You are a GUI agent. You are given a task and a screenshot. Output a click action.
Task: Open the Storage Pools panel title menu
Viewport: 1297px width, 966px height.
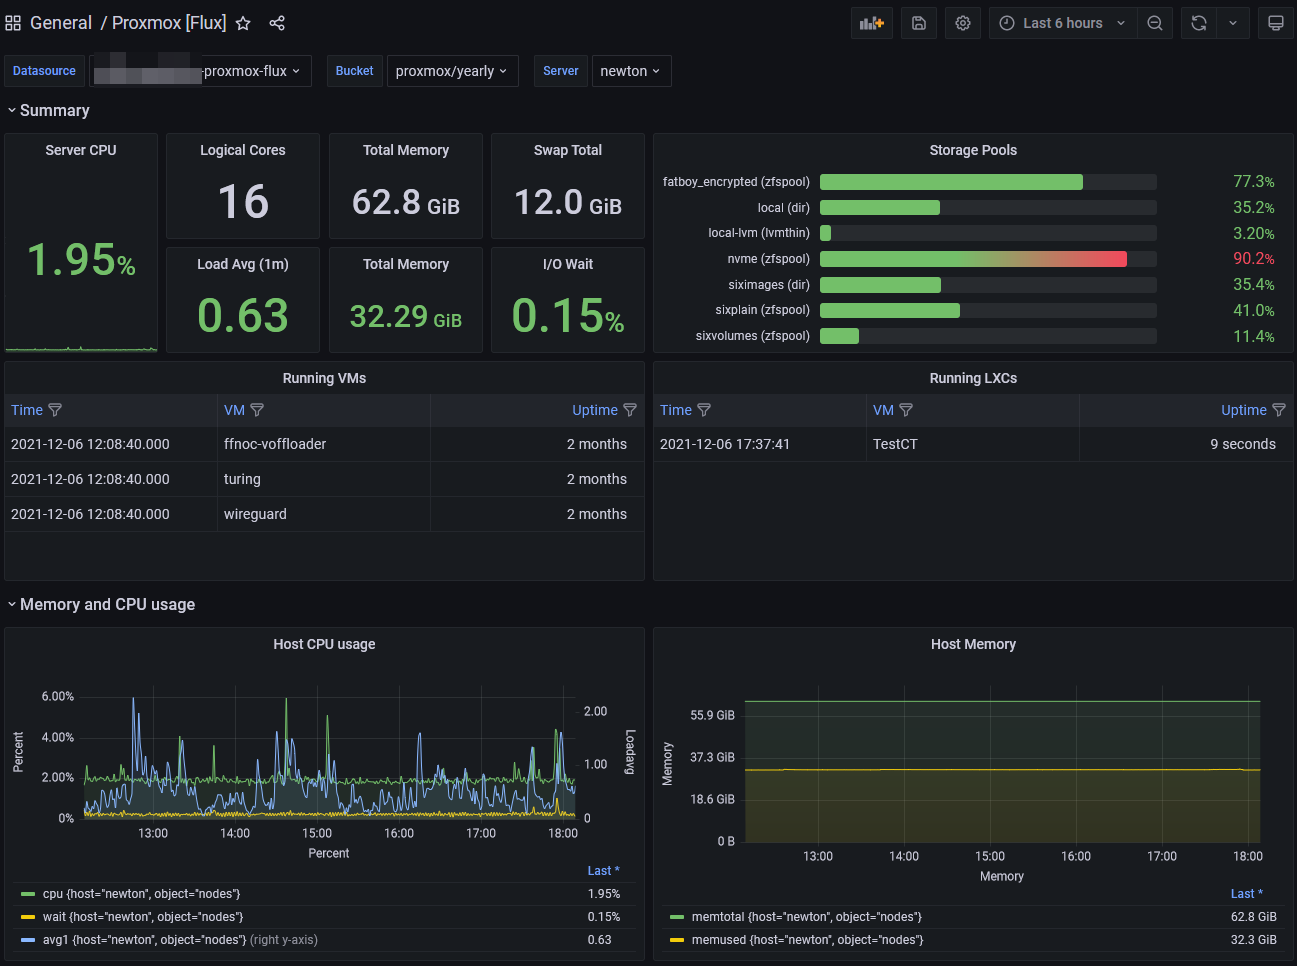[x=972, y=150]
